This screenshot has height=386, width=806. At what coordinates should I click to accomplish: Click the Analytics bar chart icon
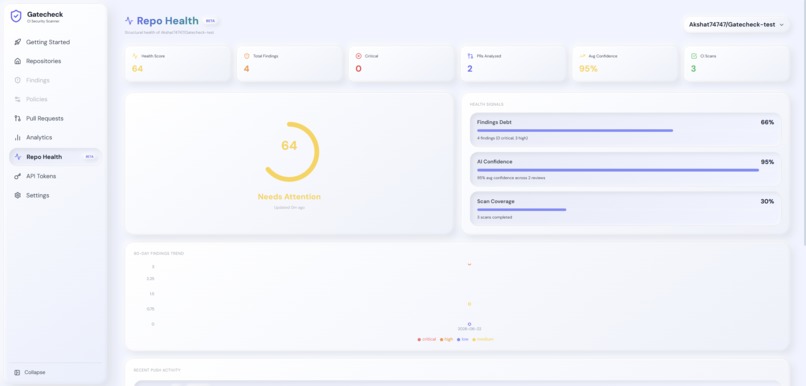(x=17, y=137)
